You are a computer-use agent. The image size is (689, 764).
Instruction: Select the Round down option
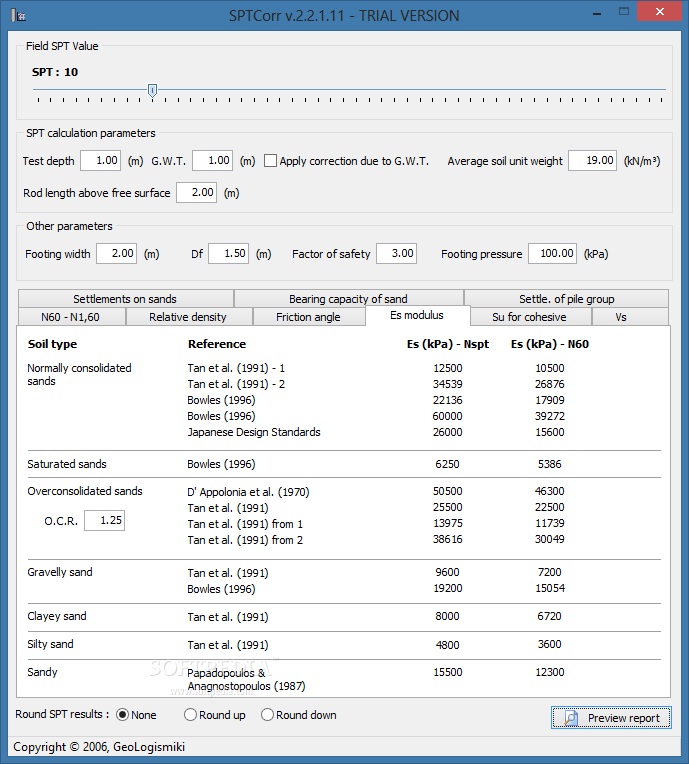[x=268, y=715]
